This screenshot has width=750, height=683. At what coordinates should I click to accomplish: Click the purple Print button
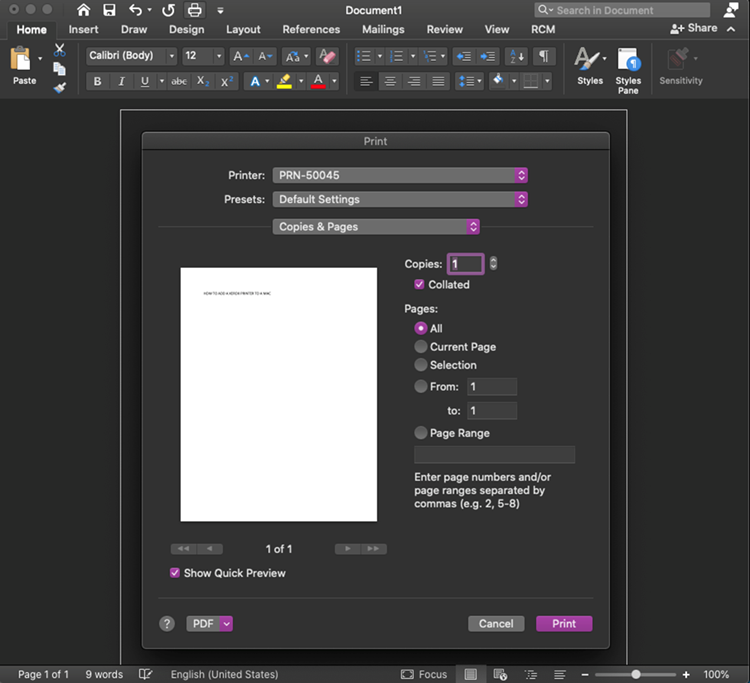tap(564, 623)
